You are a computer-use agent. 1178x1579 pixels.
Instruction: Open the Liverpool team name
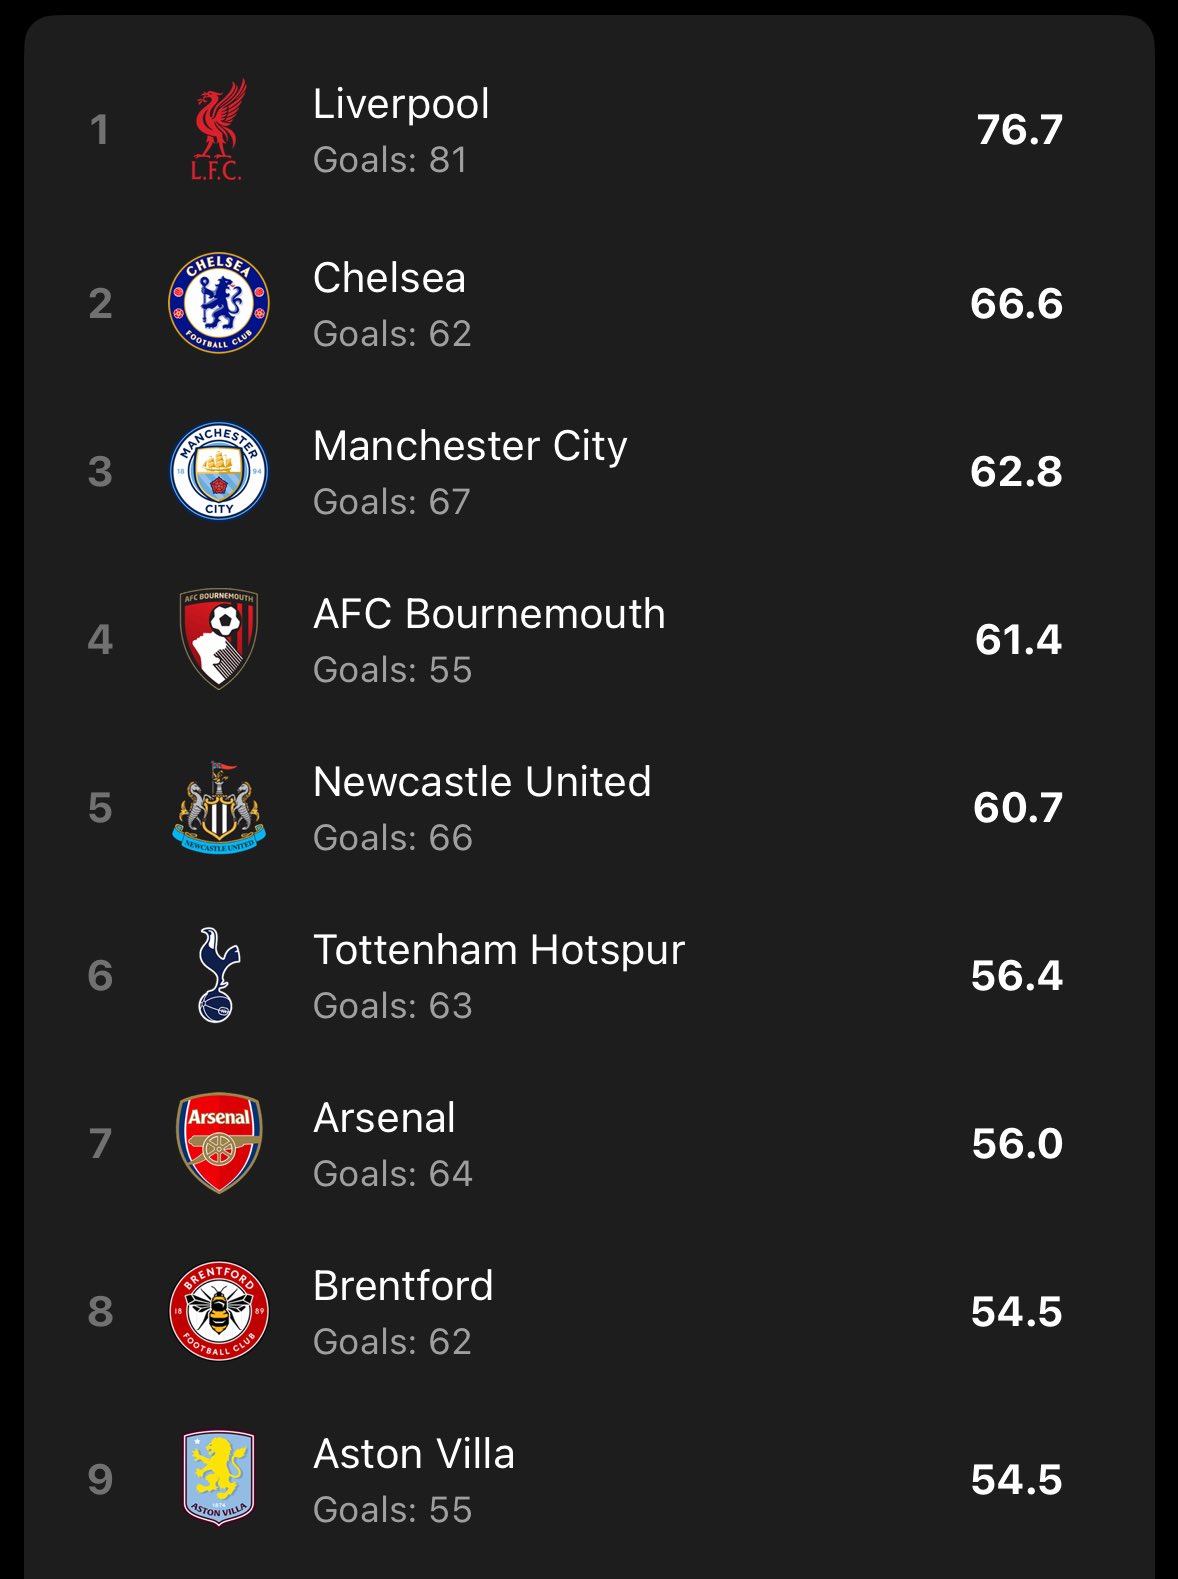click(401, 104)
